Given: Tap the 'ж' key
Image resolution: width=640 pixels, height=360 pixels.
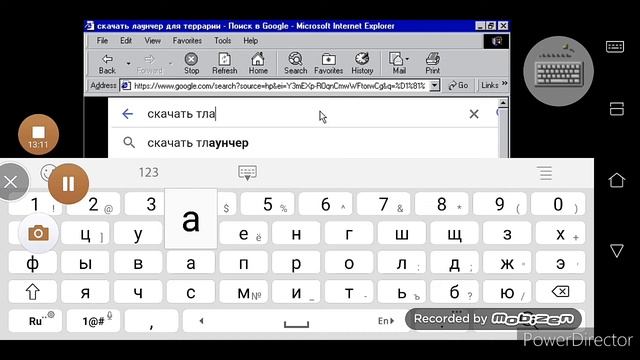Looking at the screenshot, I should coord(507,263).
